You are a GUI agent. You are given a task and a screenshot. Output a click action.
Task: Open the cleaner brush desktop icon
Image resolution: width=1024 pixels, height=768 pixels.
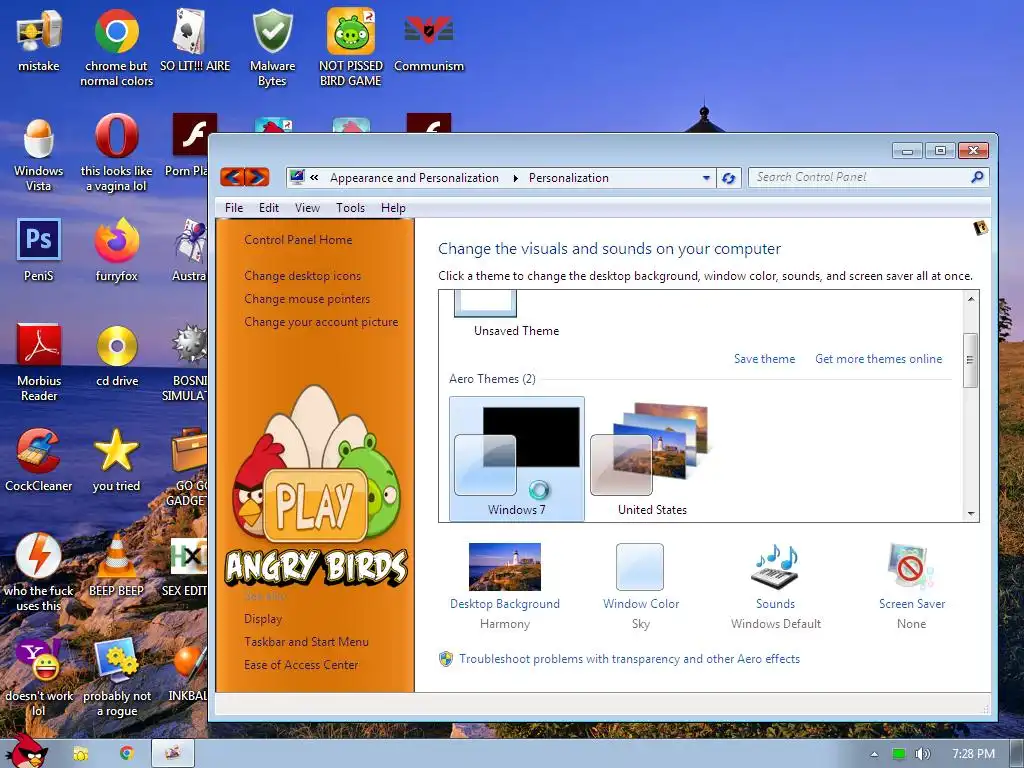click(39, 460)
